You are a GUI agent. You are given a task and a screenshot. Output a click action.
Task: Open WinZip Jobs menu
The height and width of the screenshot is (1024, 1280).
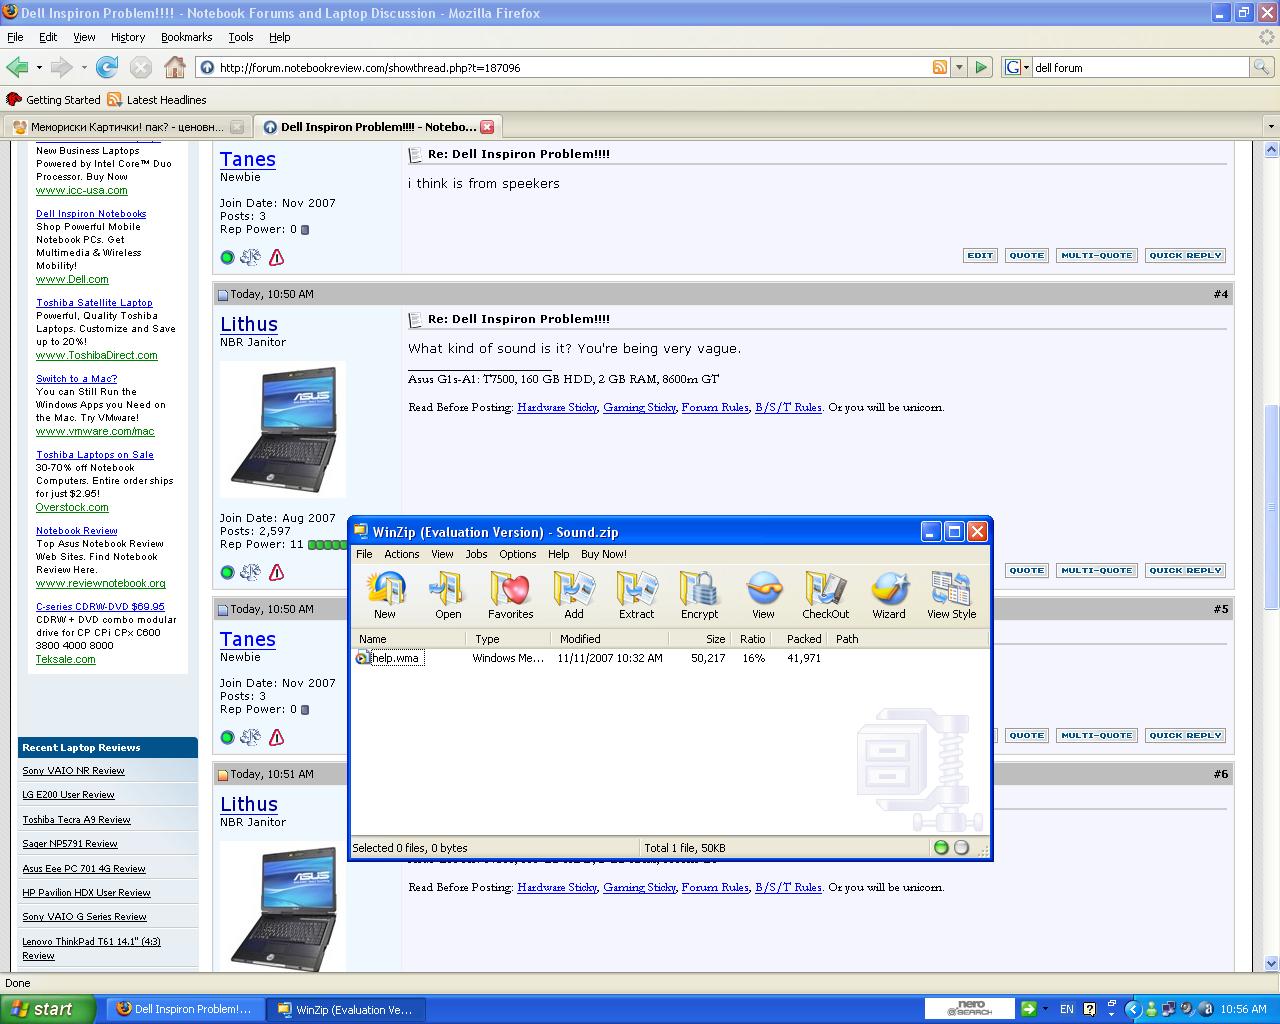[477, 554]
